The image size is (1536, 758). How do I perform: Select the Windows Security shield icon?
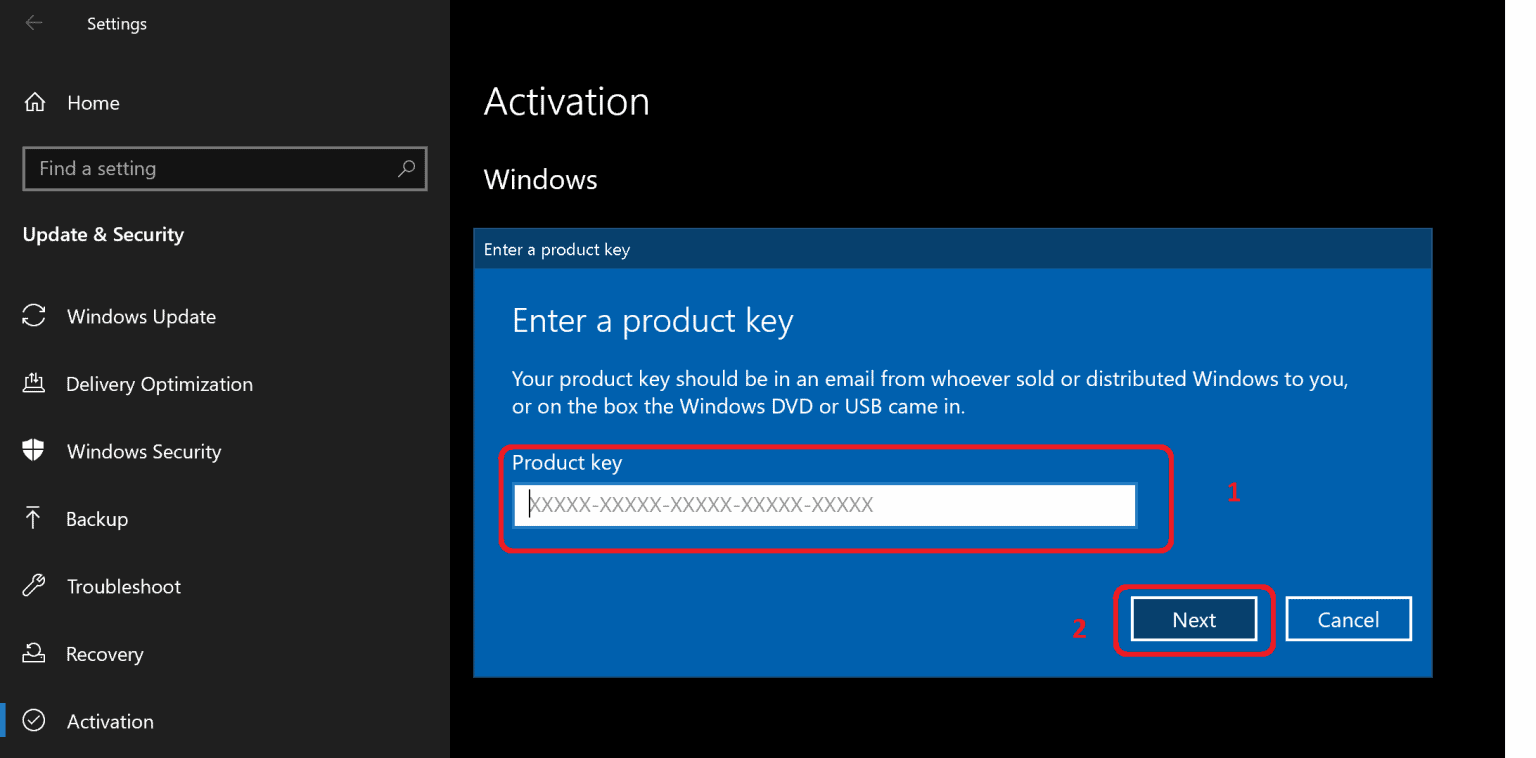[x=33, y=451]
